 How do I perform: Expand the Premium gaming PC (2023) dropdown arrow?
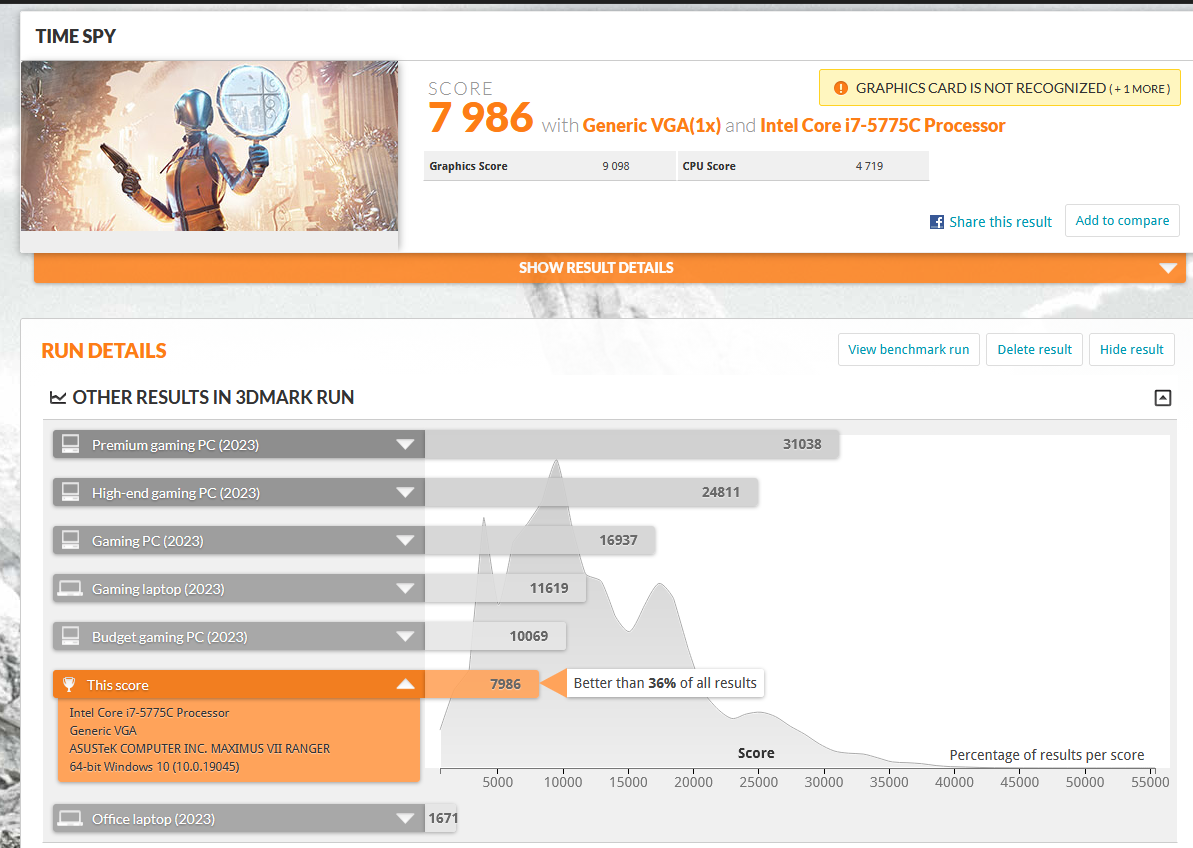point(406,445)
